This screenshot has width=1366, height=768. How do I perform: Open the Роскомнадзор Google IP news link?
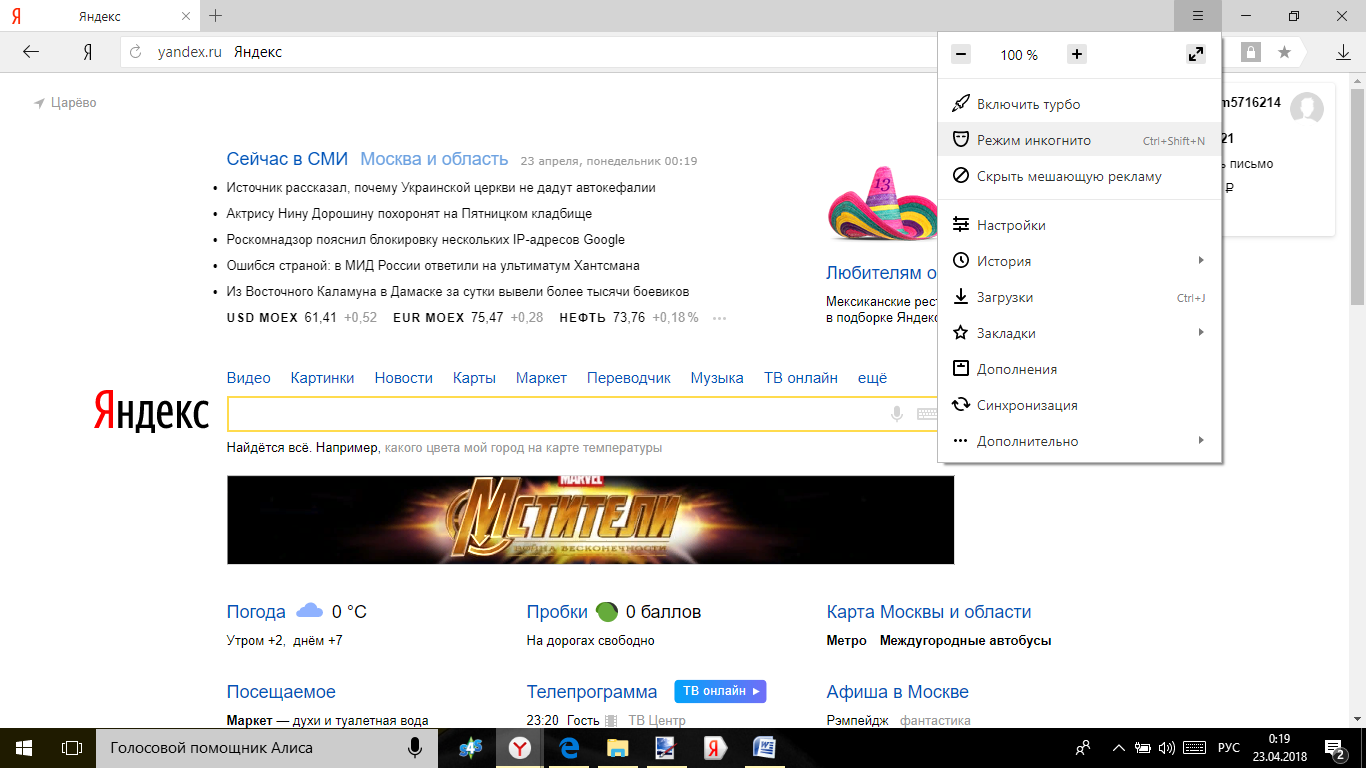pos(426,239)
